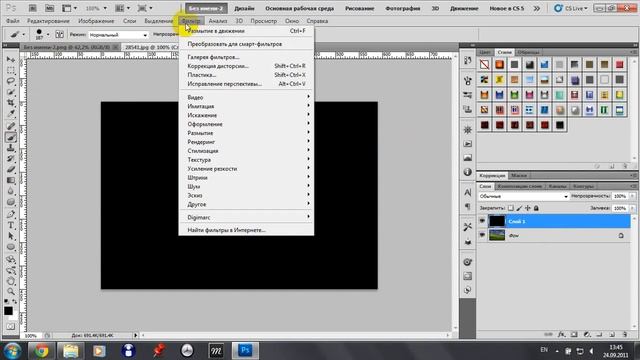Add a layer style via fx icon
The image size is (640, 360).
coord(562,335)
